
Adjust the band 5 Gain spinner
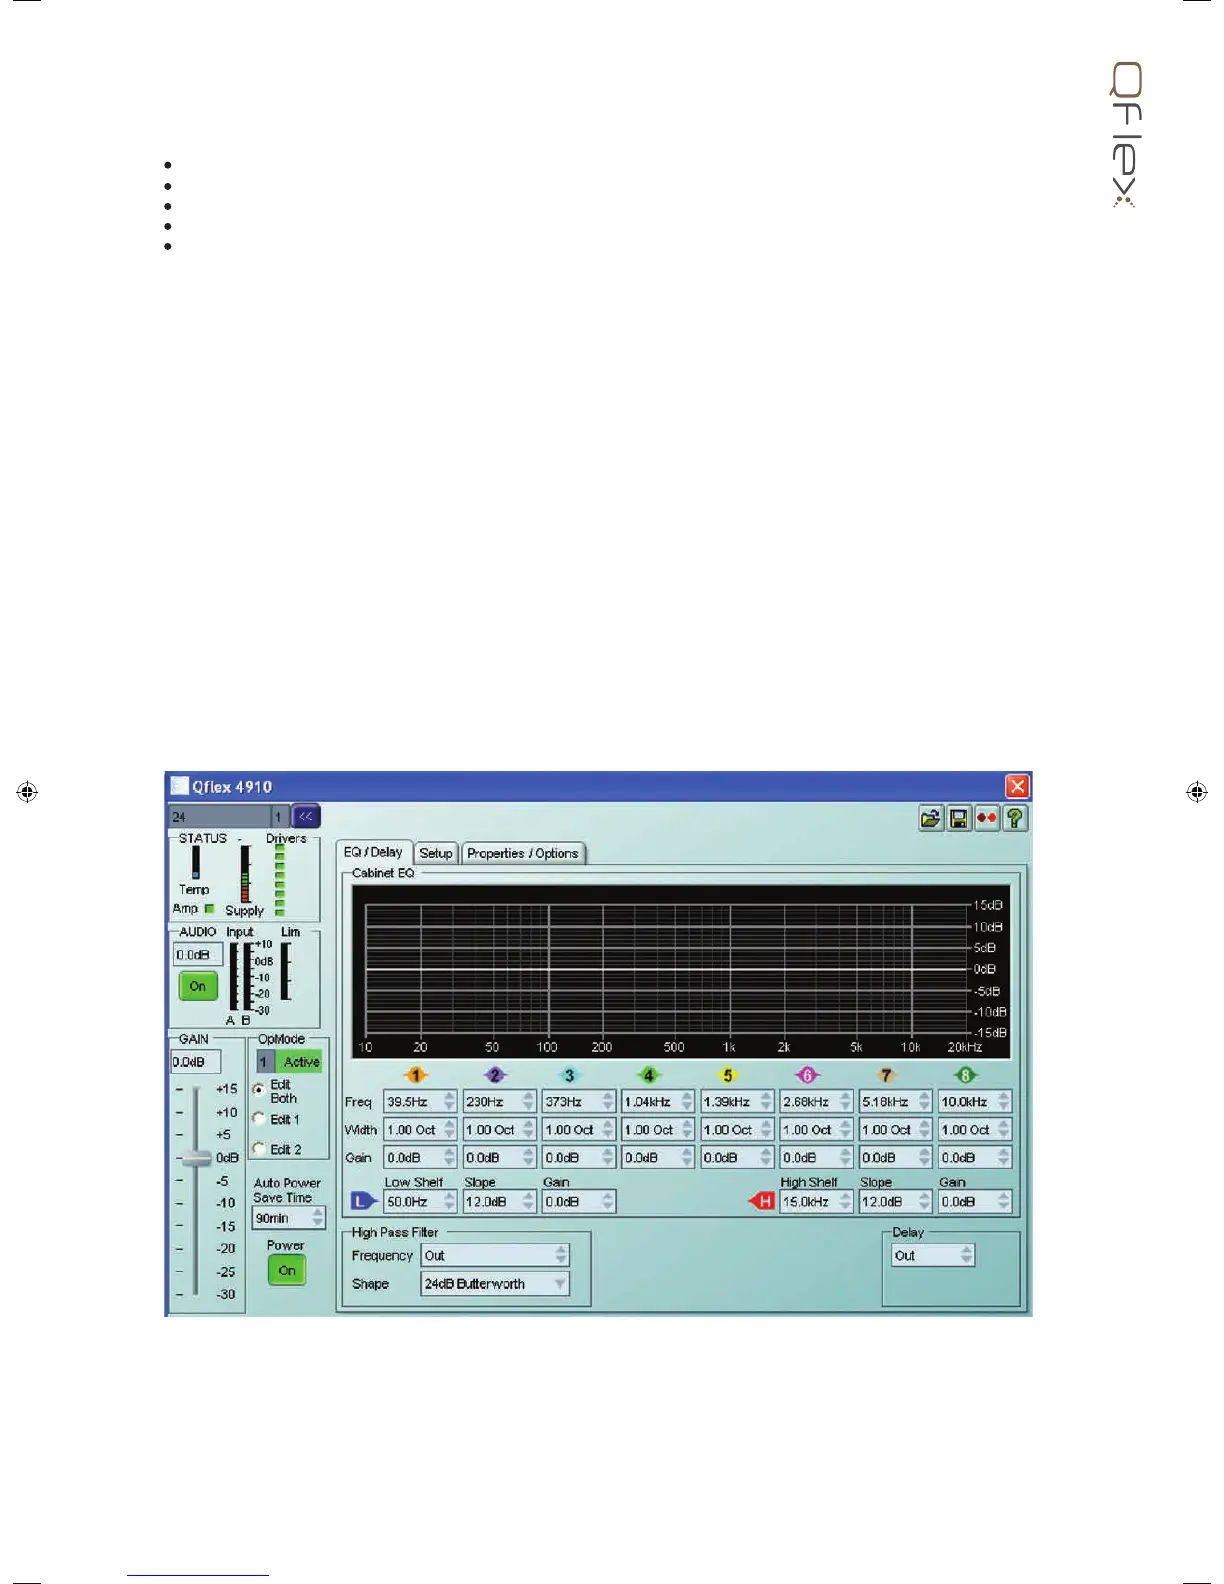point(737,1157)
